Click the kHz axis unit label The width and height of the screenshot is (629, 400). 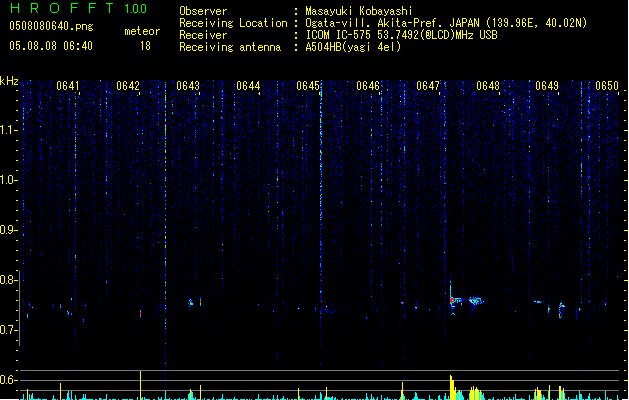click(9, 81)
